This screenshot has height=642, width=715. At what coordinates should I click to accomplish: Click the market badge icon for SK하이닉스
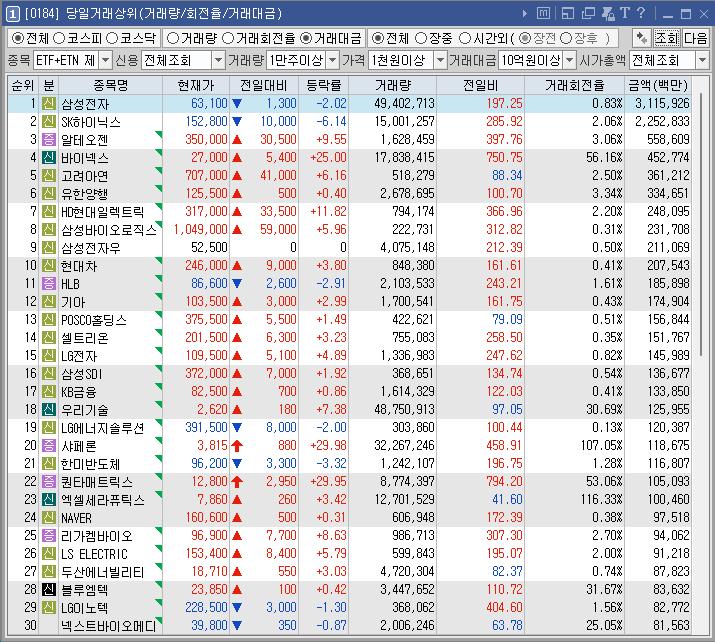click(x=49, y=122)
